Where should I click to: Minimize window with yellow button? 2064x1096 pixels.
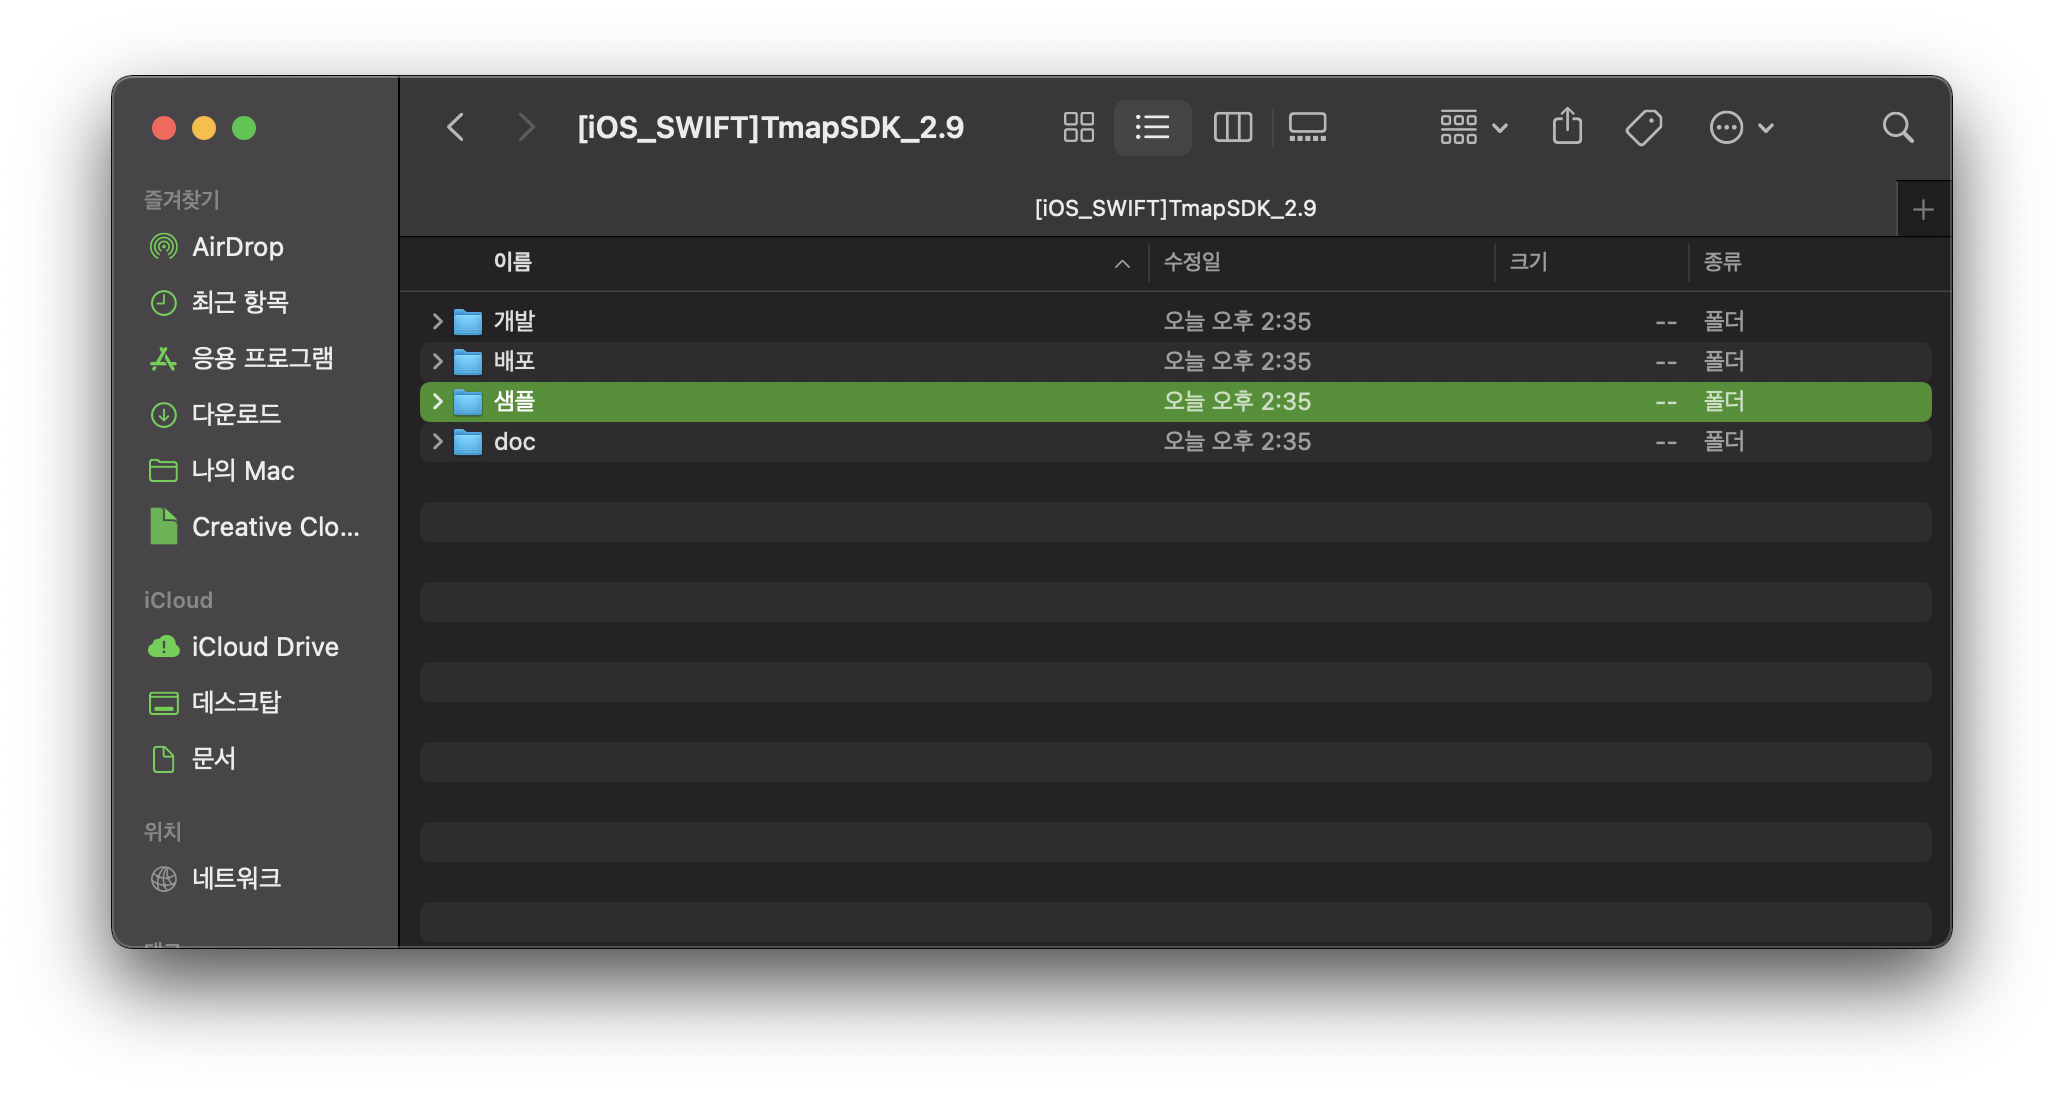click(204, 128)
